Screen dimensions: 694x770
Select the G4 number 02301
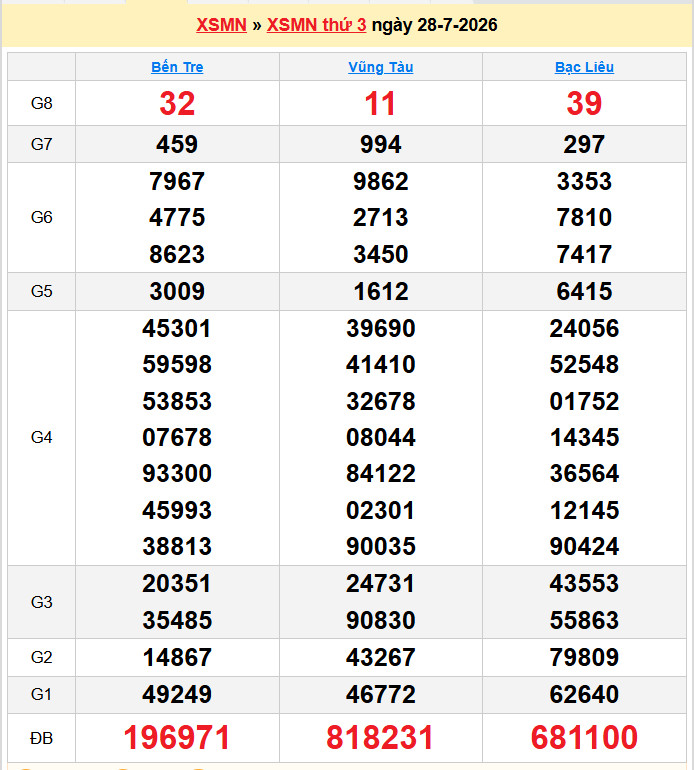381,510
